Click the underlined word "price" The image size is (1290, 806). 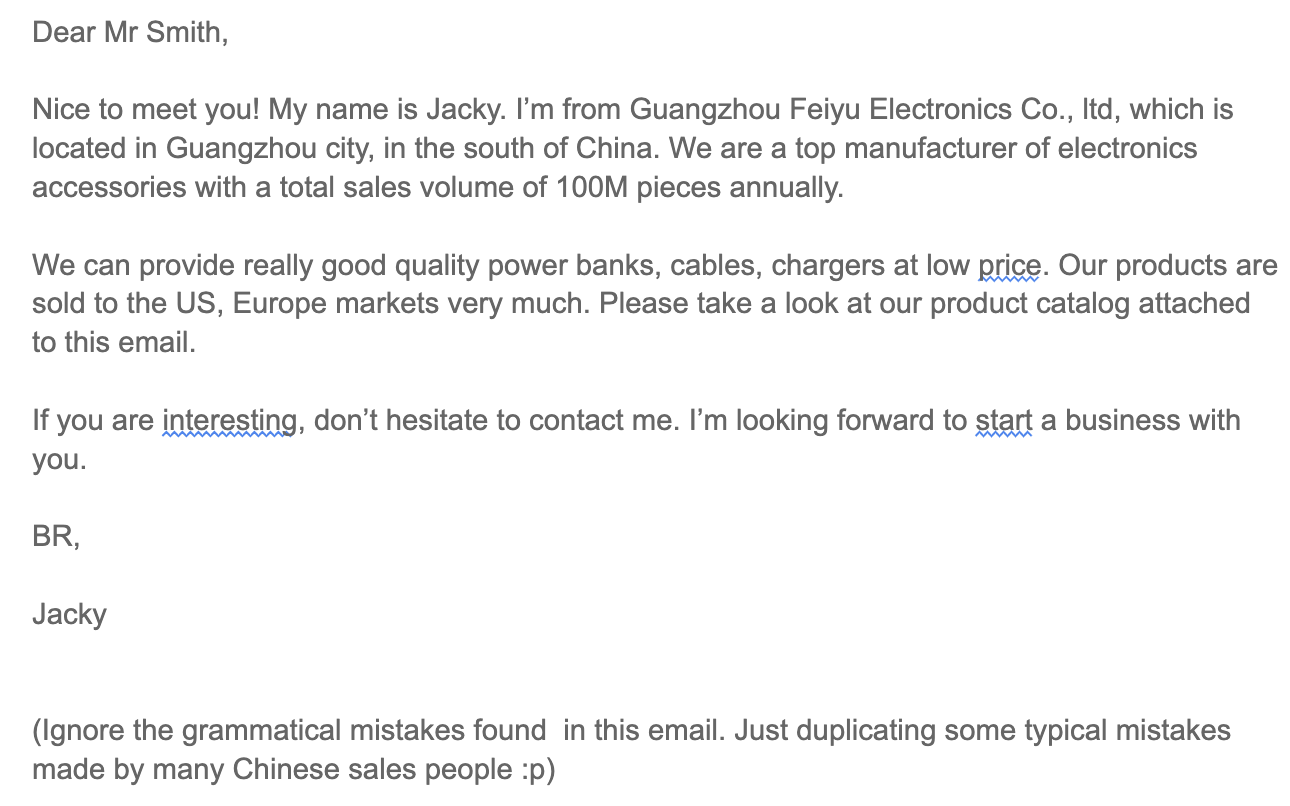(1010, 267)
